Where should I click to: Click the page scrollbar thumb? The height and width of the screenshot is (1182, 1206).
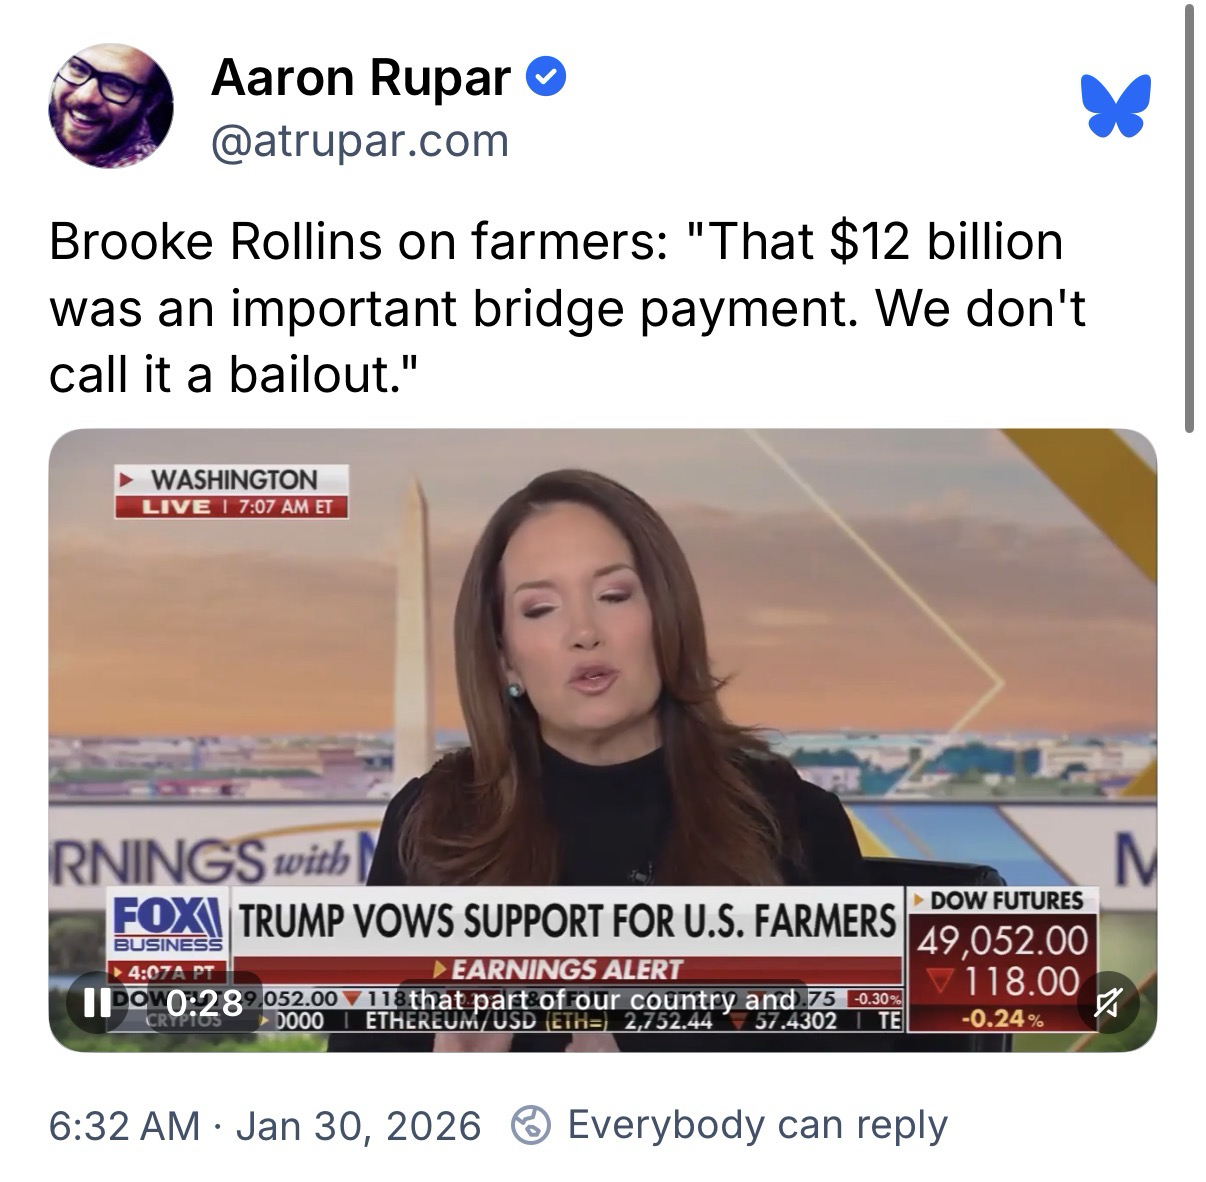click(1188, 218)
